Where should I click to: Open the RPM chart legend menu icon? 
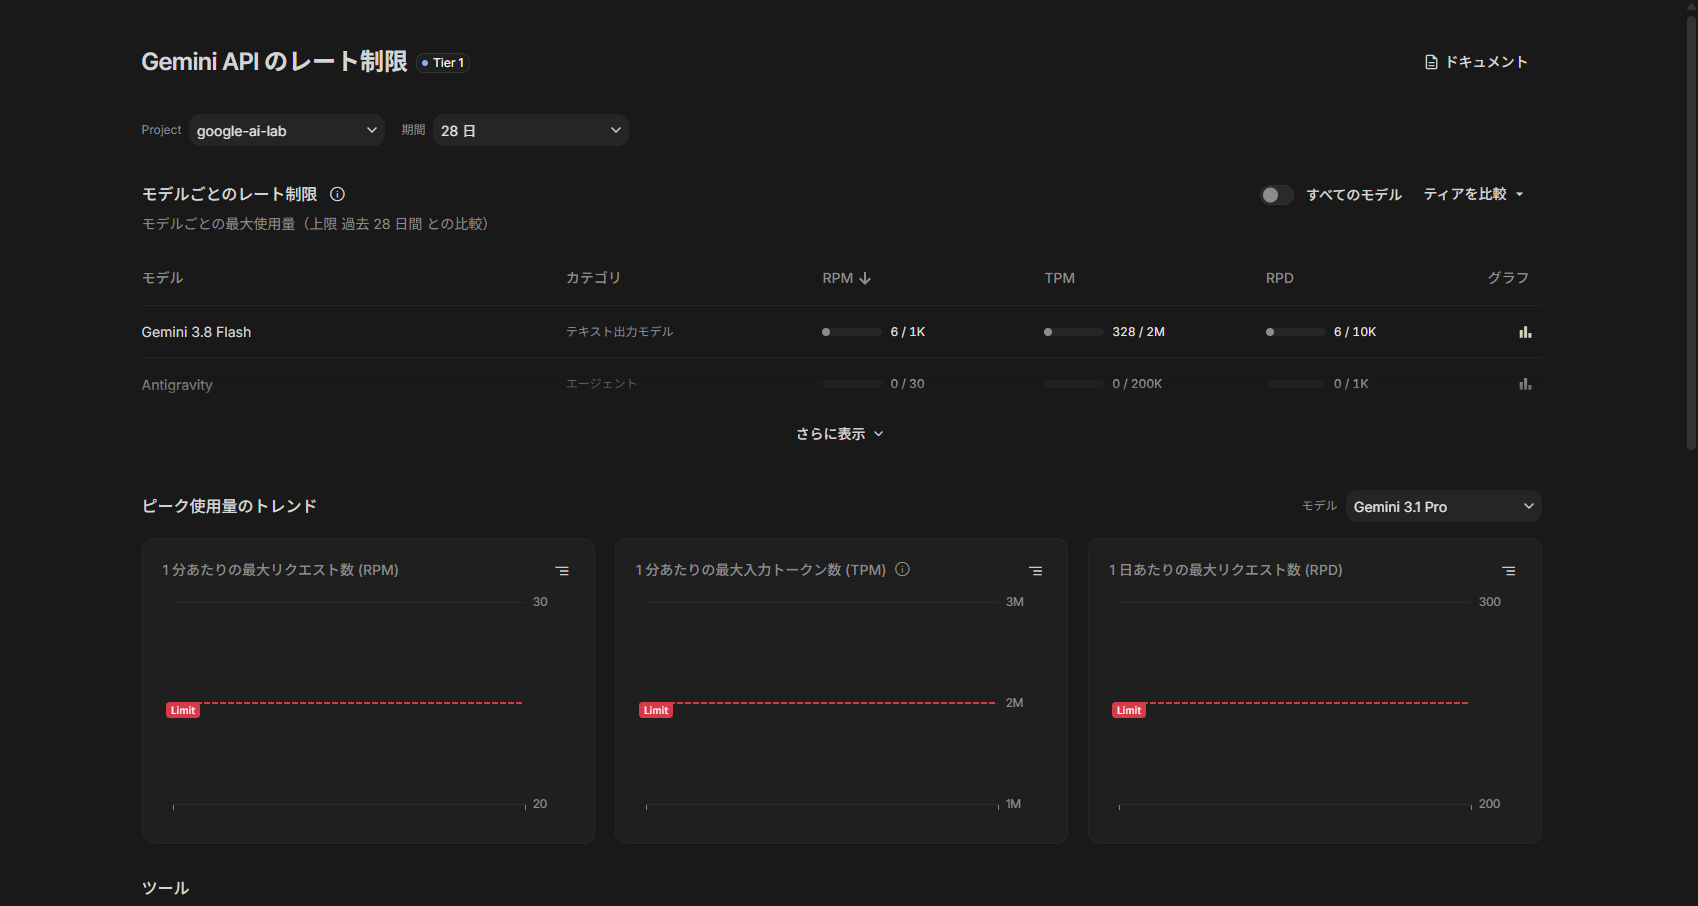point(562,571)
